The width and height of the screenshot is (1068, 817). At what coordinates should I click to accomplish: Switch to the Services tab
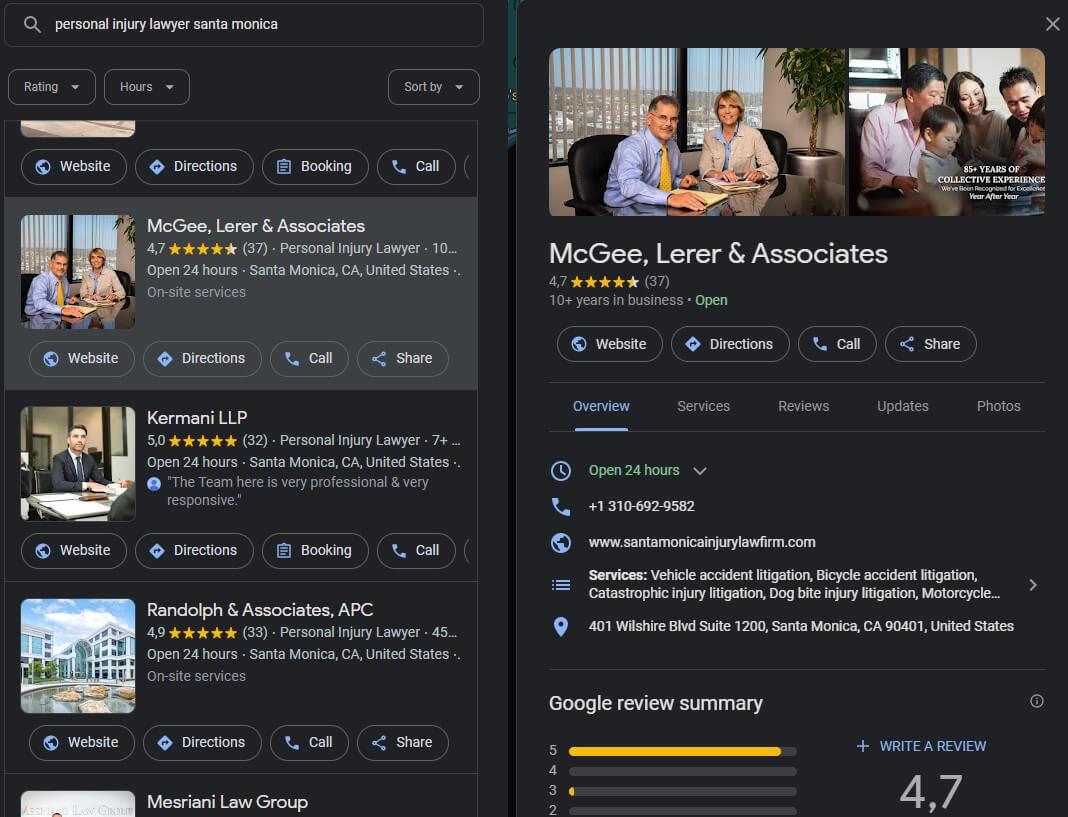704,407
